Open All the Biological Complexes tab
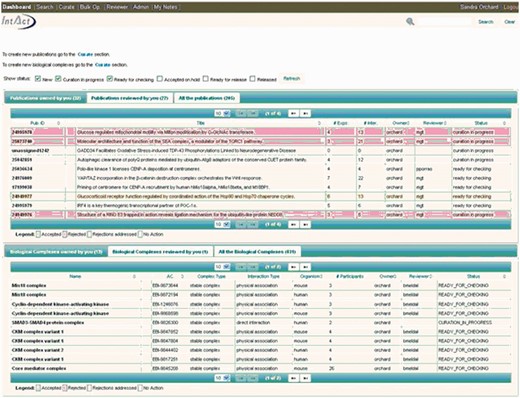 257,252
